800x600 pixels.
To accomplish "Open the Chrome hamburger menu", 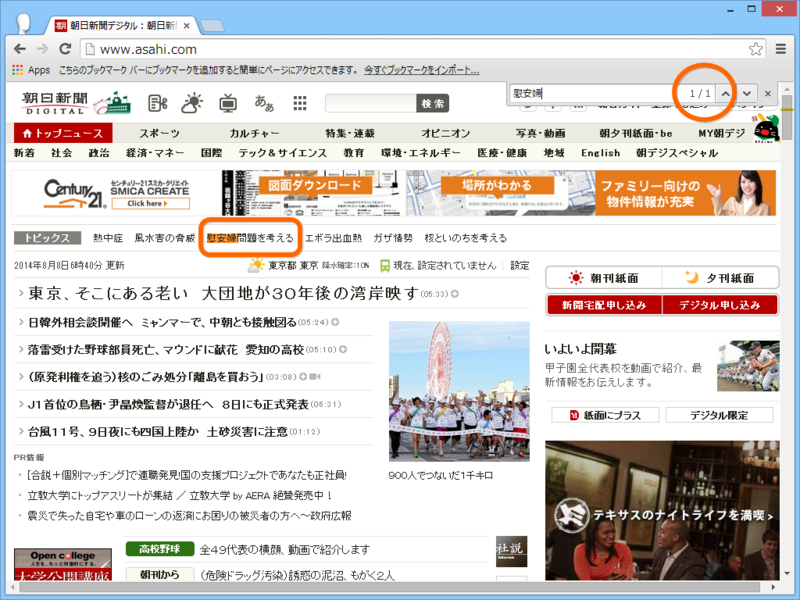I will point(781,49).
